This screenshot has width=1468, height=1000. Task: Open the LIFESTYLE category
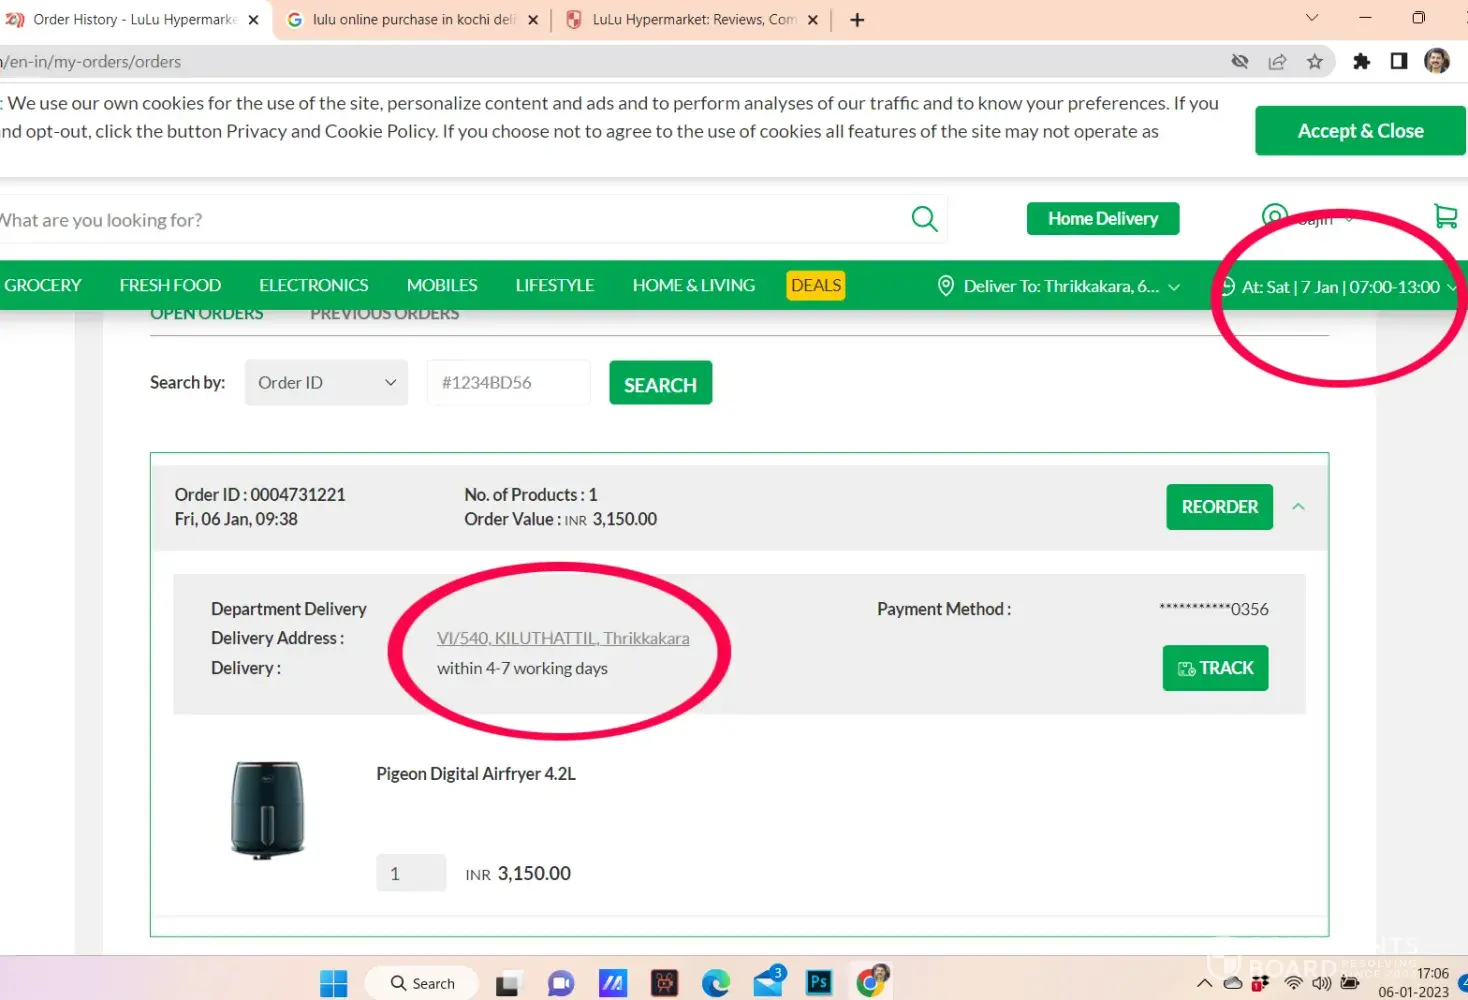pos(555,285)
